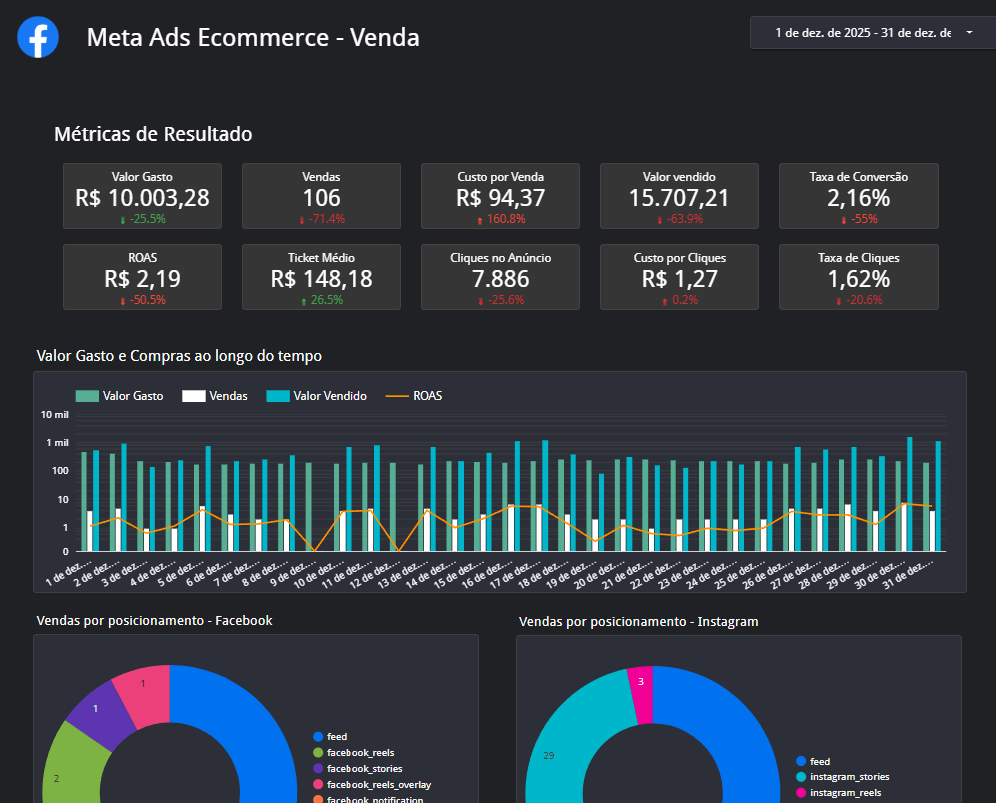
Task: Click the 31 de dez axis label
Action: 907,574
